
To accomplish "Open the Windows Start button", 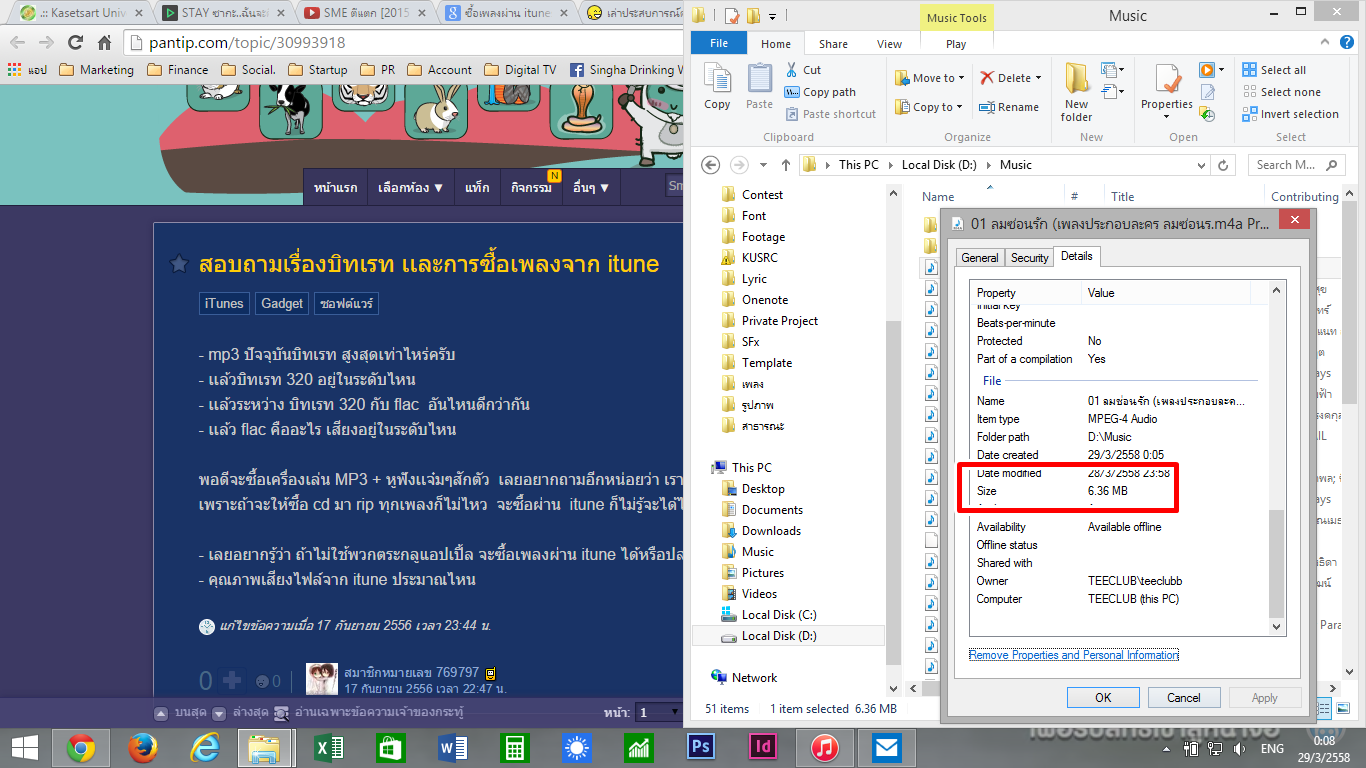I will [25, 747].
